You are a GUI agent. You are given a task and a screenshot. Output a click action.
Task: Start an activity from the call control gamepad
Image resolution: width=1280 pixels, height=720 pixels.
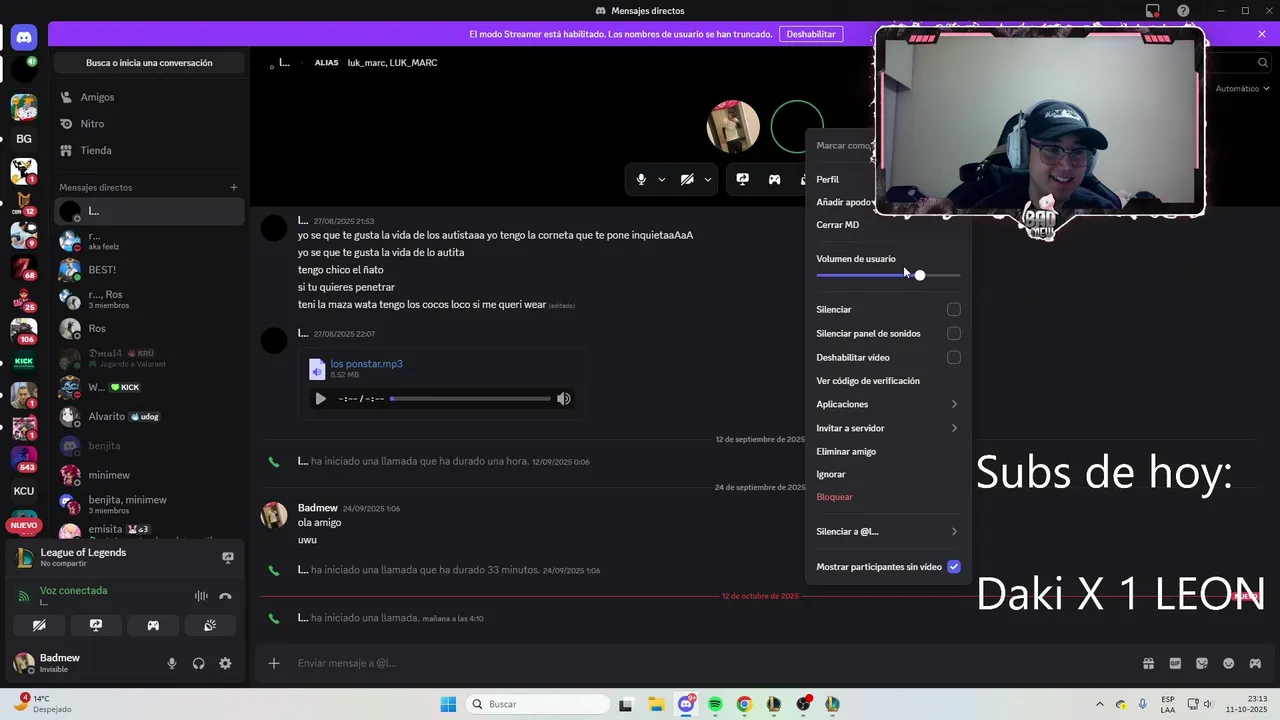click(x=774, y=179)
